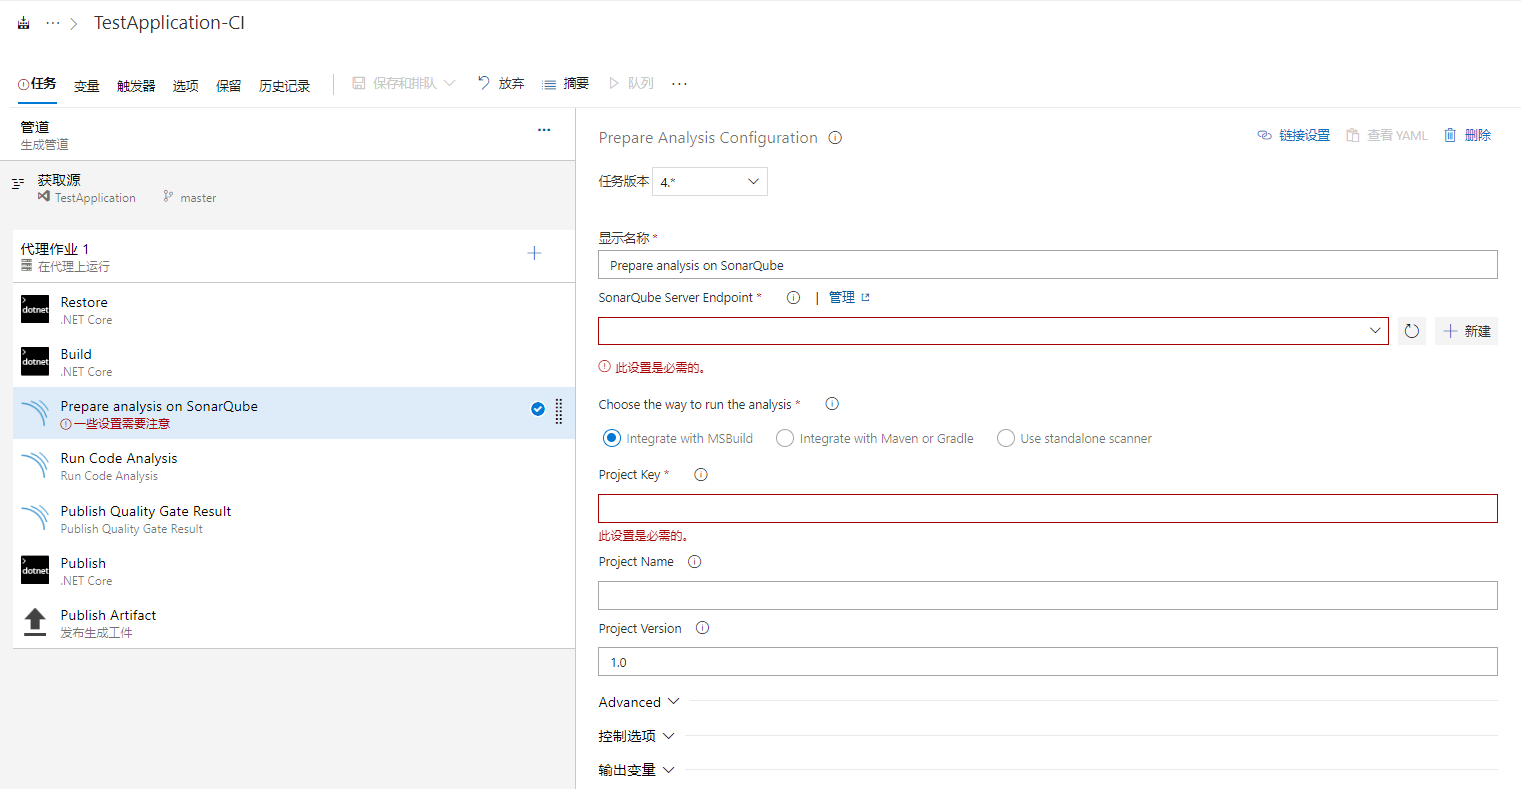The image size is (1521, 793).
Task: Click the TestApplication-CI breadcrumb title
Action: pos(169,23)
